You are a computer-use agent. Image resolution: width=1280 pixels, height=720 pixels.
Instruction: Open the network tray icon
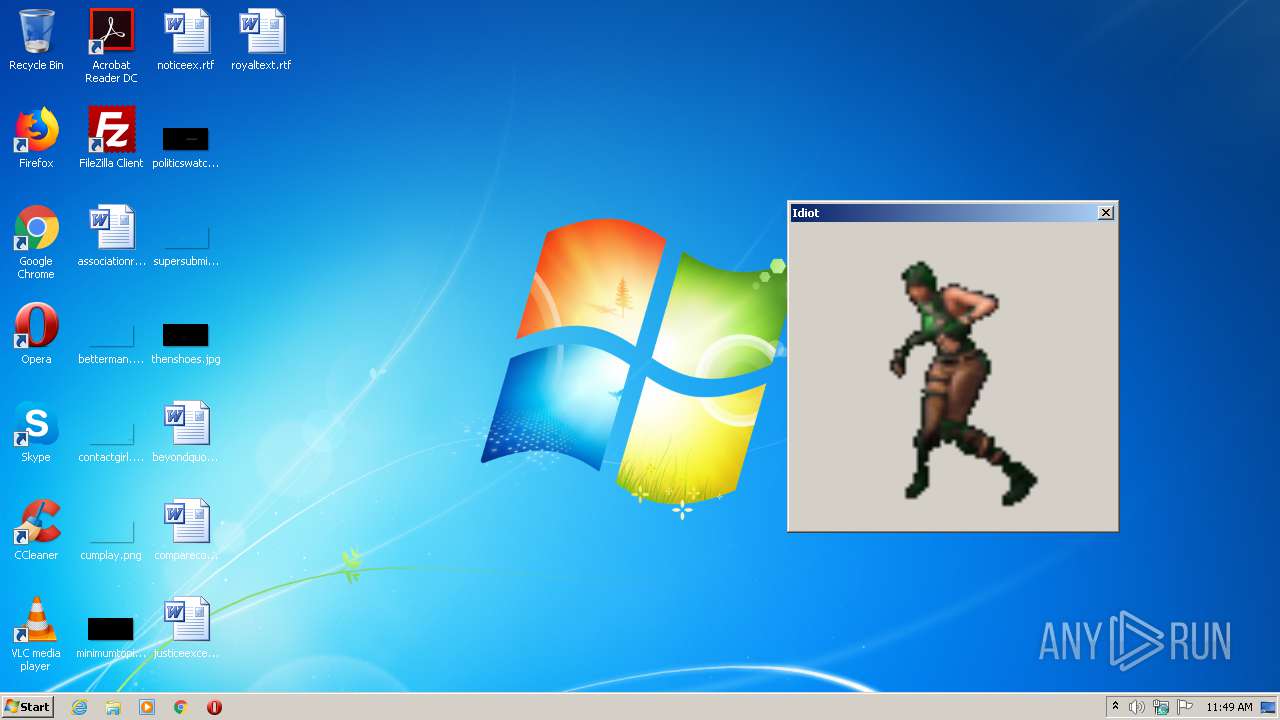click(x=1161, y=707)
